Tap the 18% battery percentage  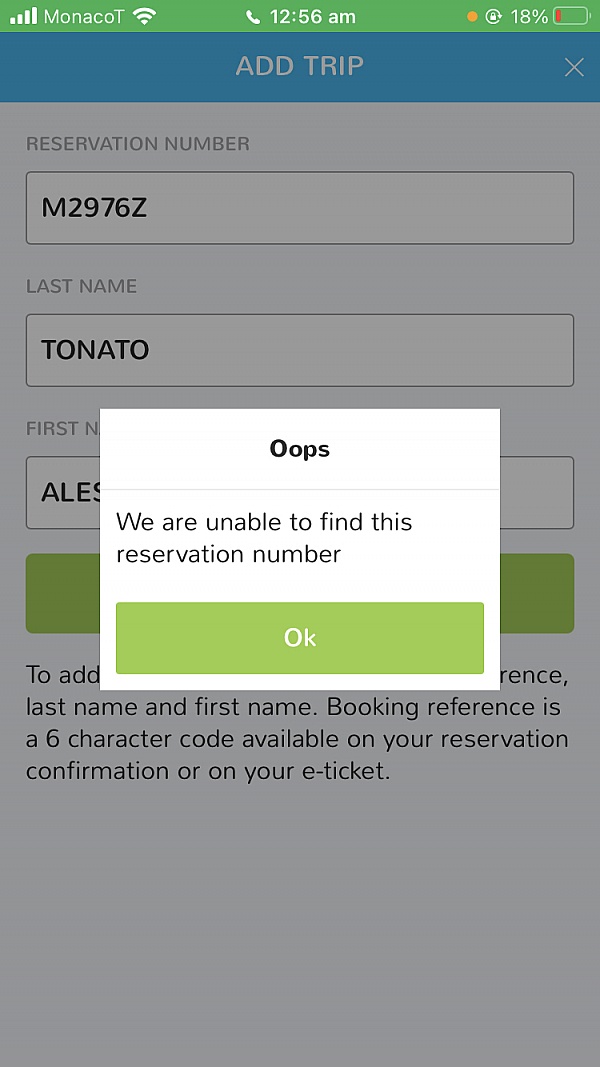pos(528,17)
